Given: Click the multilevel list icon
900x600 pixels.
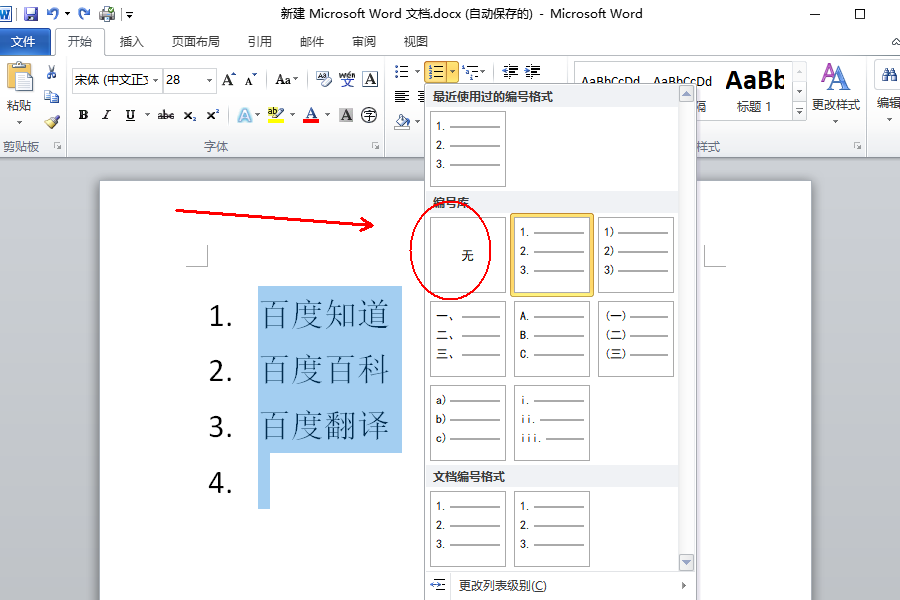Looking at the screenshot, I should 470,72.
